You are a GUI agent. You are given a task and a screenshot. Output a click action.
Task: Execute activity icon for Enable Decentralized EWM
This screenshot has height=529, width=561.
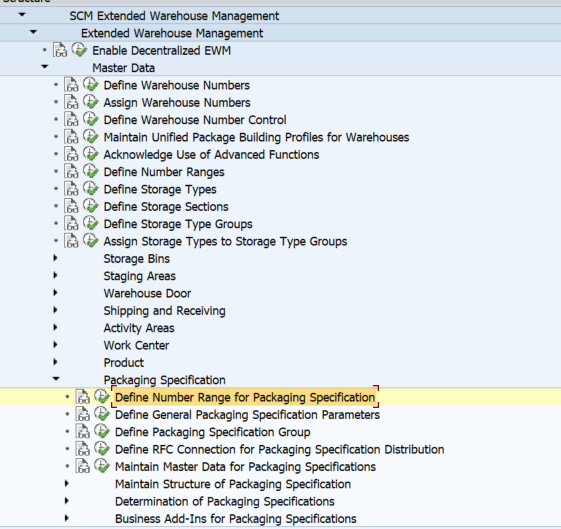(x=79, y=50)
